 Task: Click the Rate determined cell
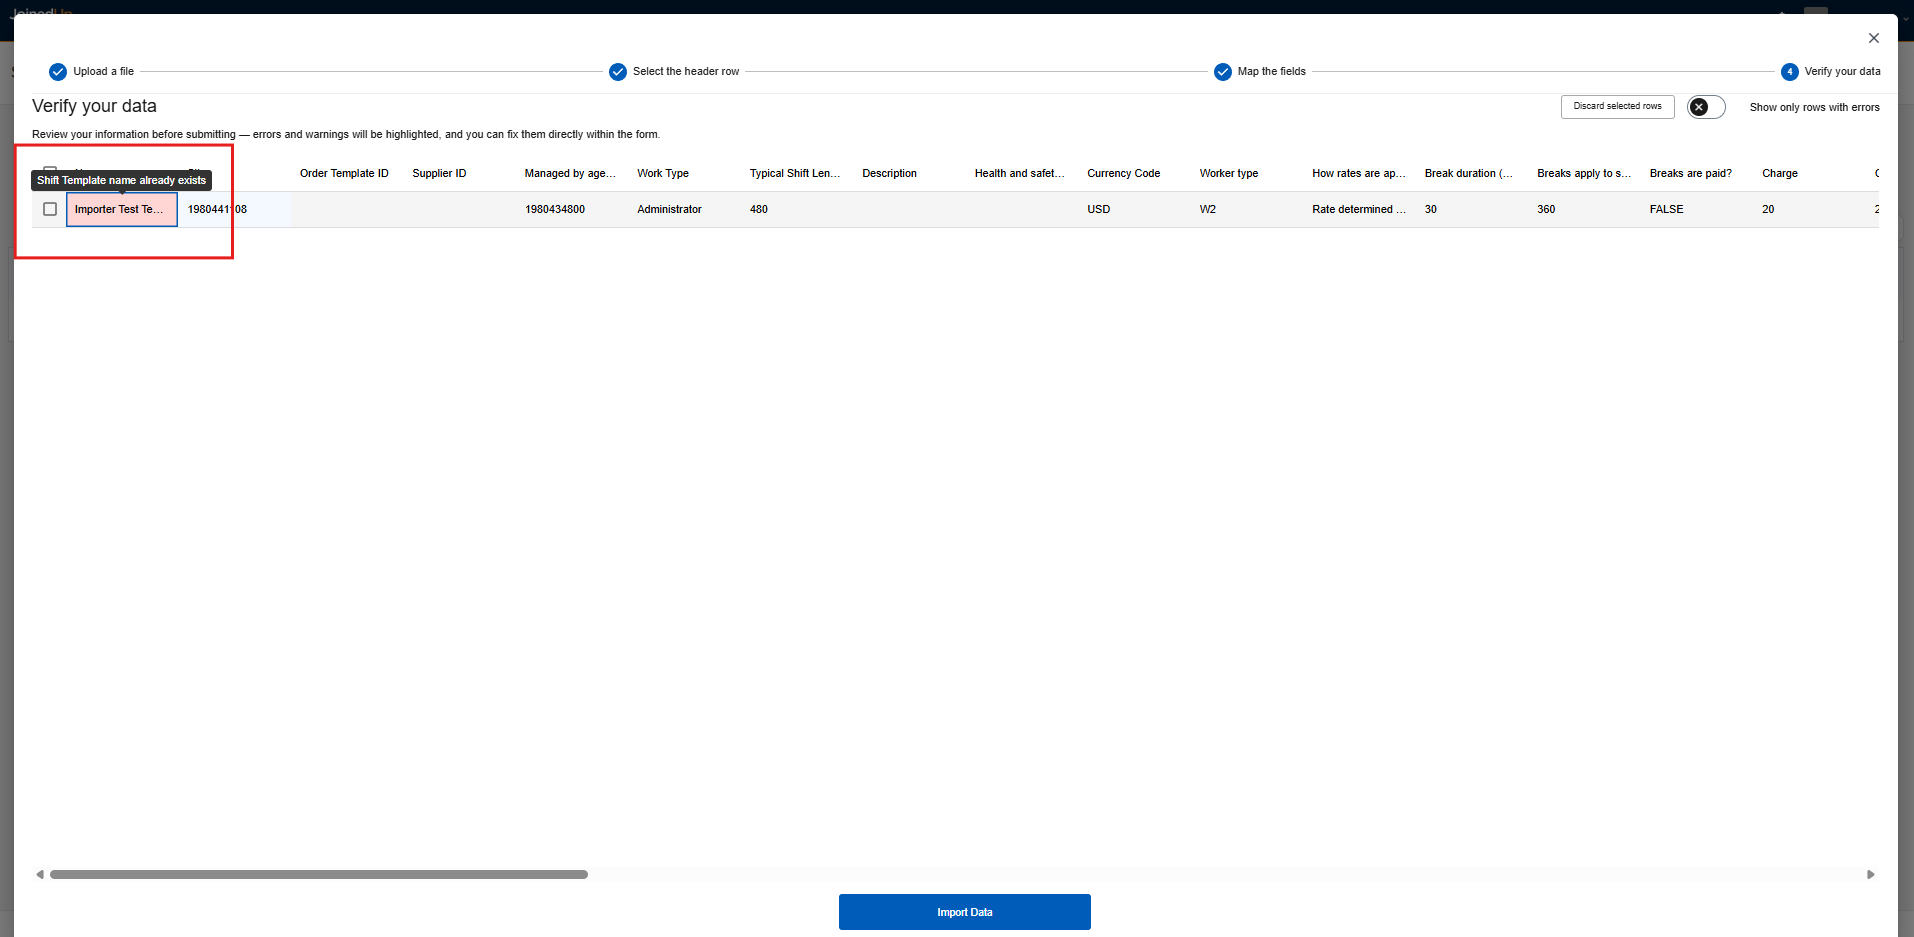1358,210
